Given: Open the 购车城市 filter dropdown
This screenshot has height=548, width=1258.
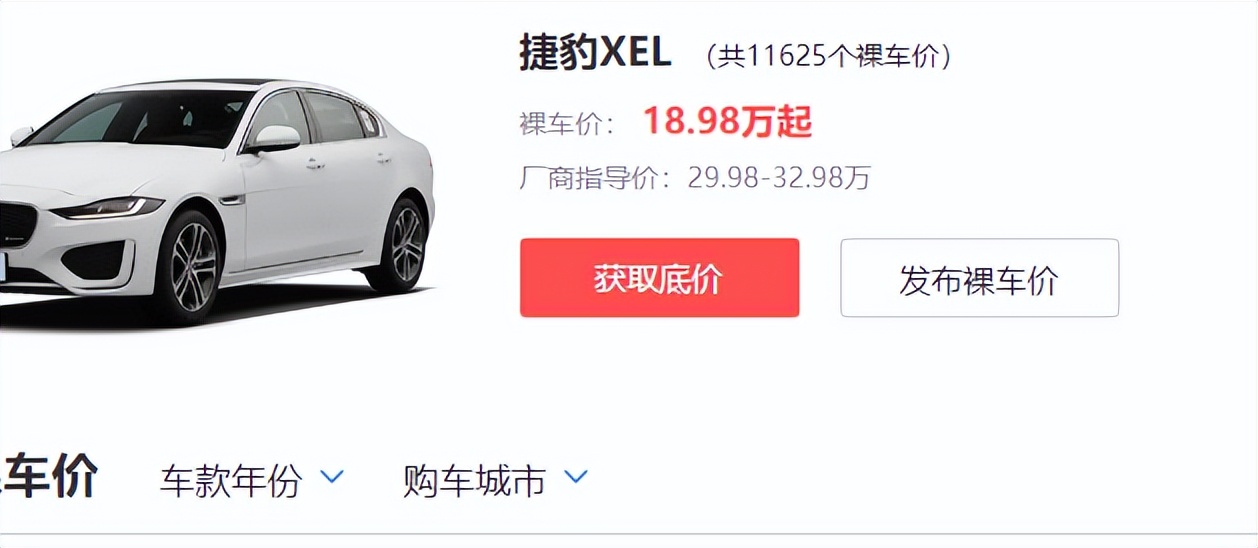Looking at the screenshot, I should coord(495,481).
